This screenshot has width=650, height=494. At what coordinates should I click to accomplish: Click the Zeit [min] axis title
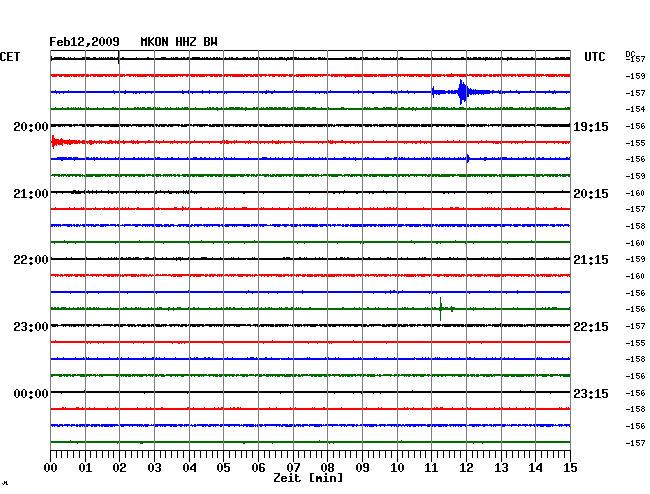click(308, 478)
